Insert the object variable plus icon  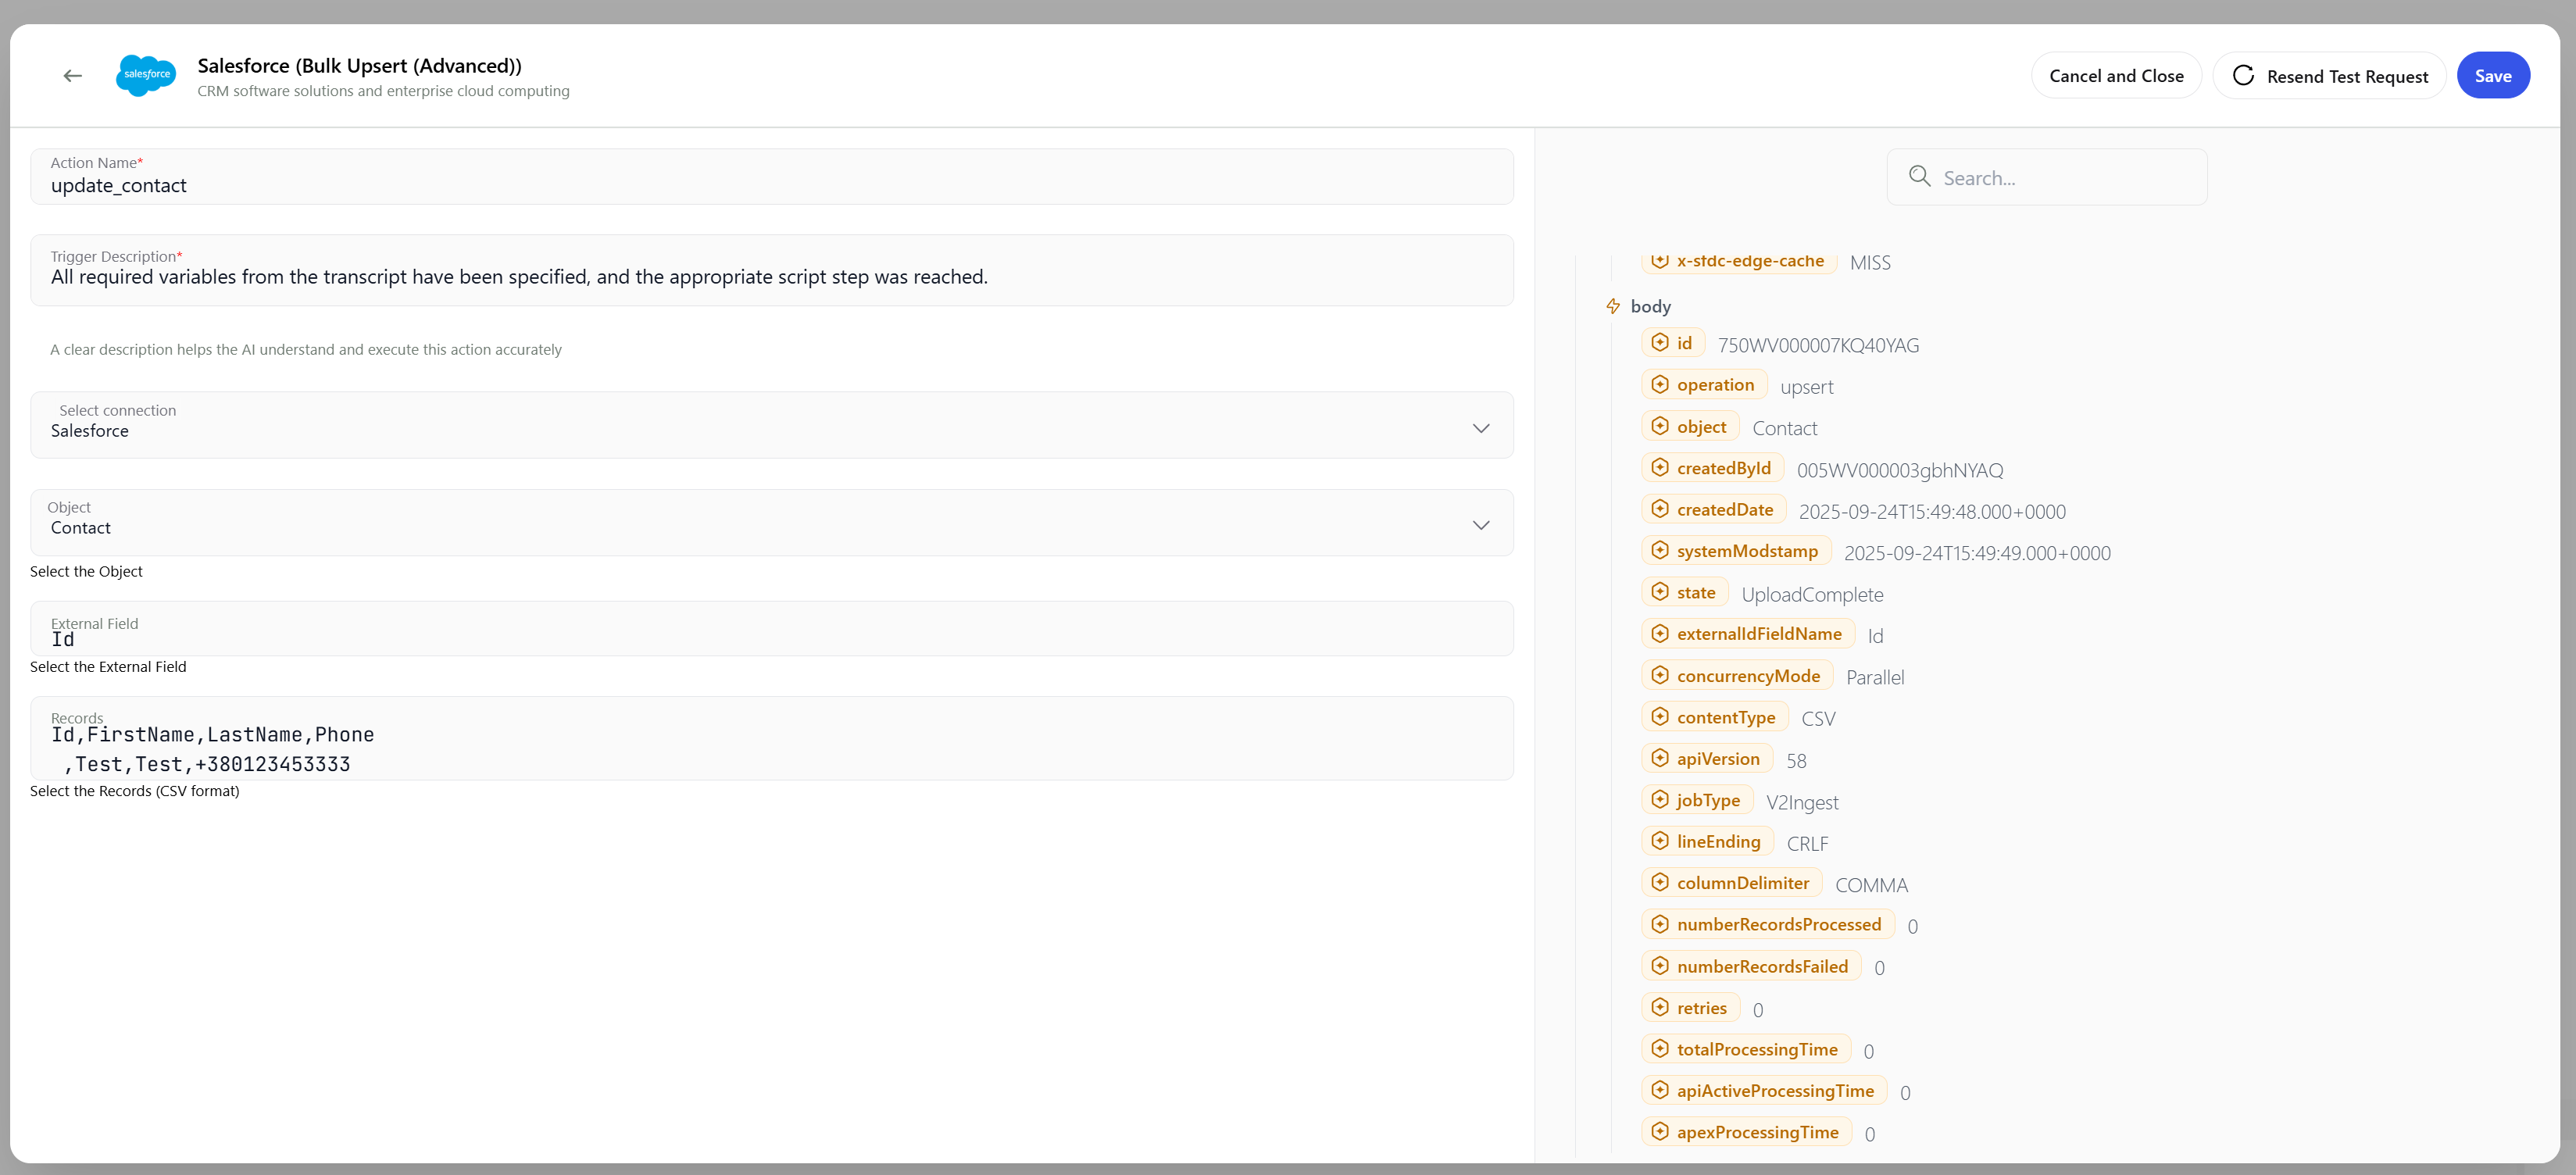point(1660,426)
